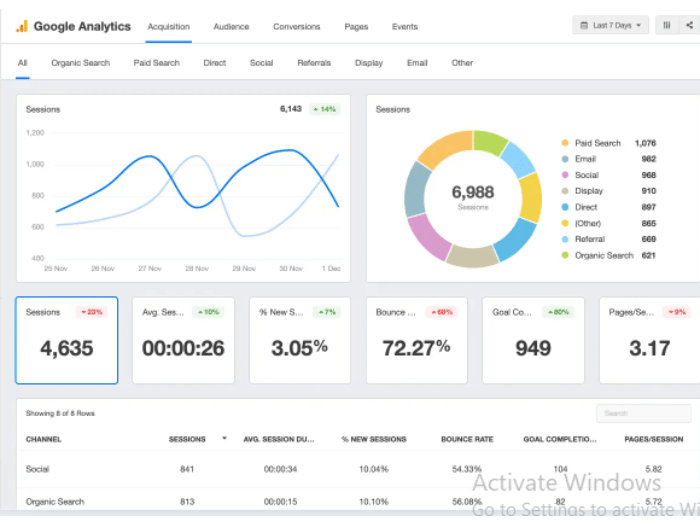Click the table search input field
700x525 pixels.
[x=643, y=413]
